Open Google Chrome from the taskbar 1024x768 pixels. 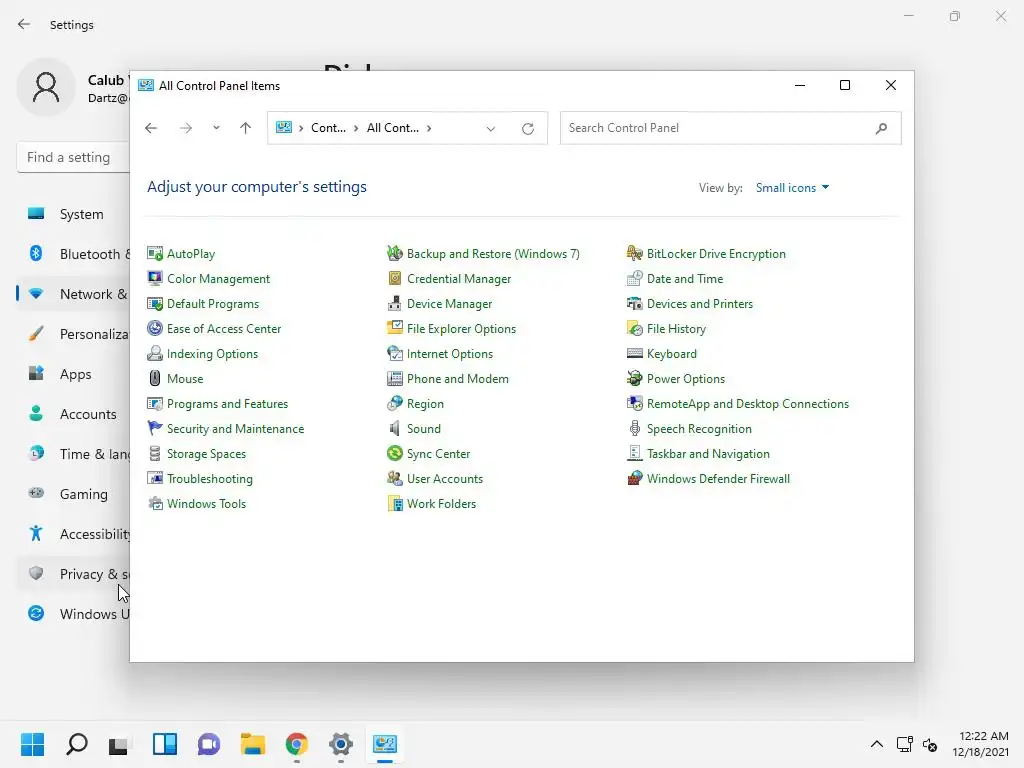click(296, 744)
